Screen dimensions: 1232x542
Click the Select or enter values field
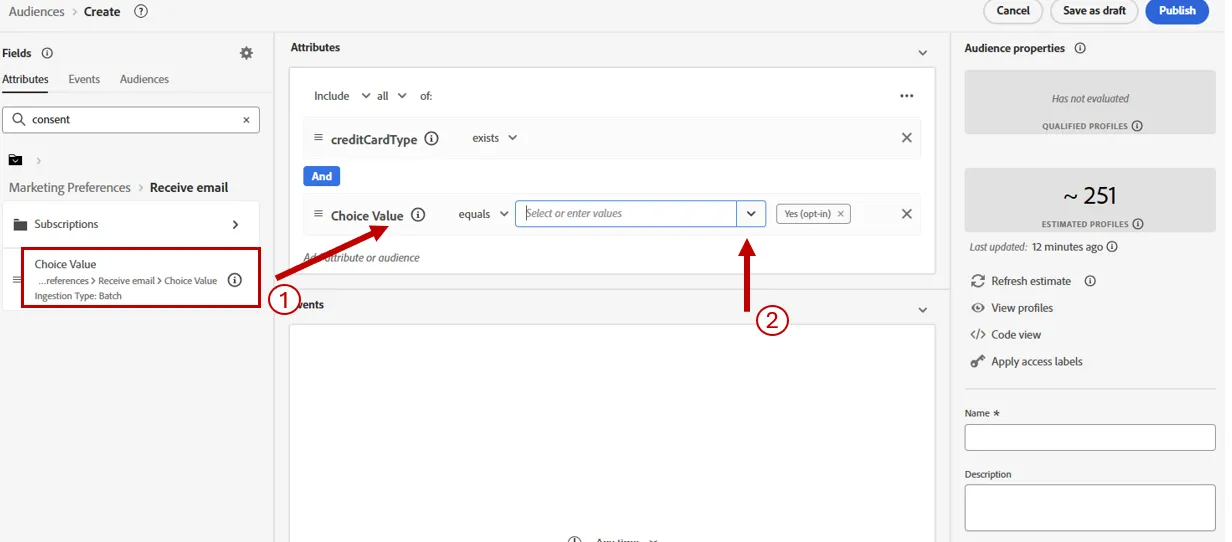(627, 214)
